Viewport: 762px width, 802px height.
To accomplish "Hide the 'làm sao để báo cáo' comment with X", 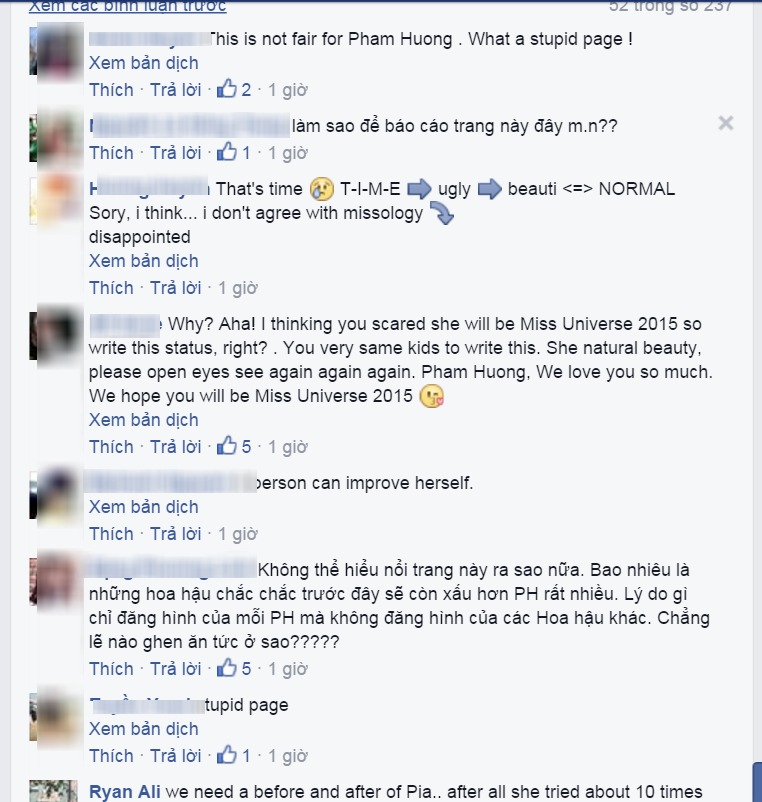I will coord(726,123).
